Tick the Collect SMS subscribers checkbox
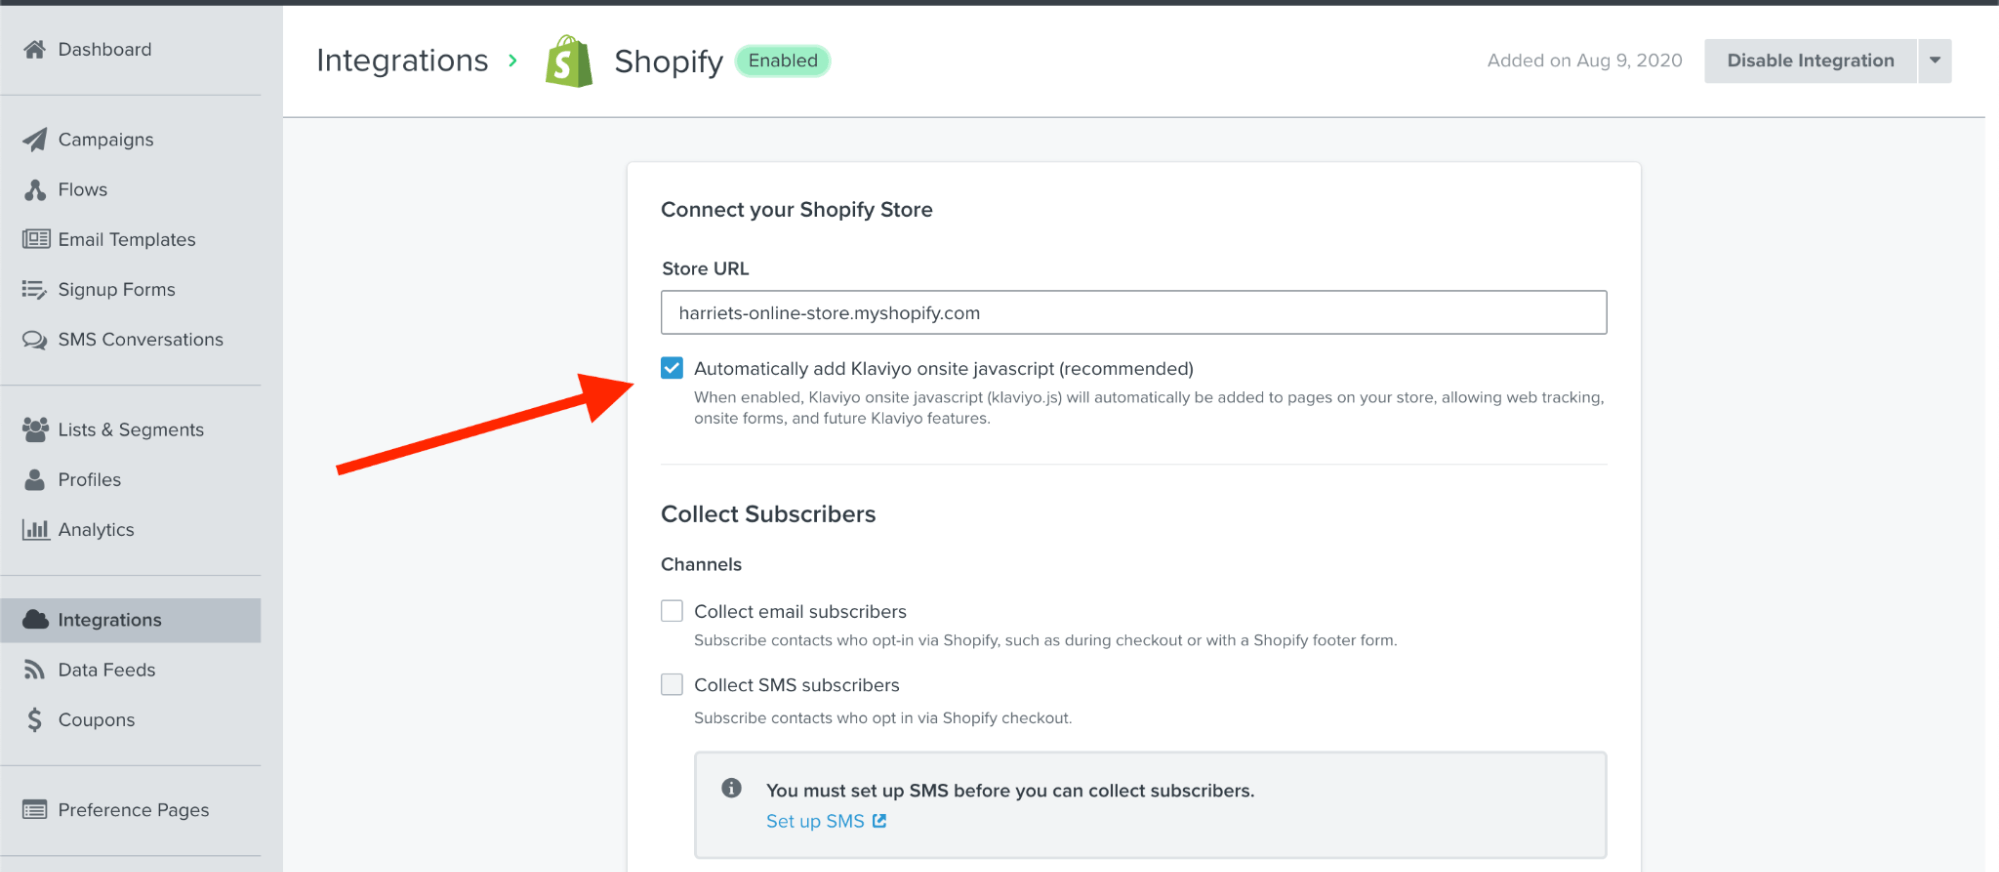This screenshot has height=872, width=1999. click(x=672, y=684)
